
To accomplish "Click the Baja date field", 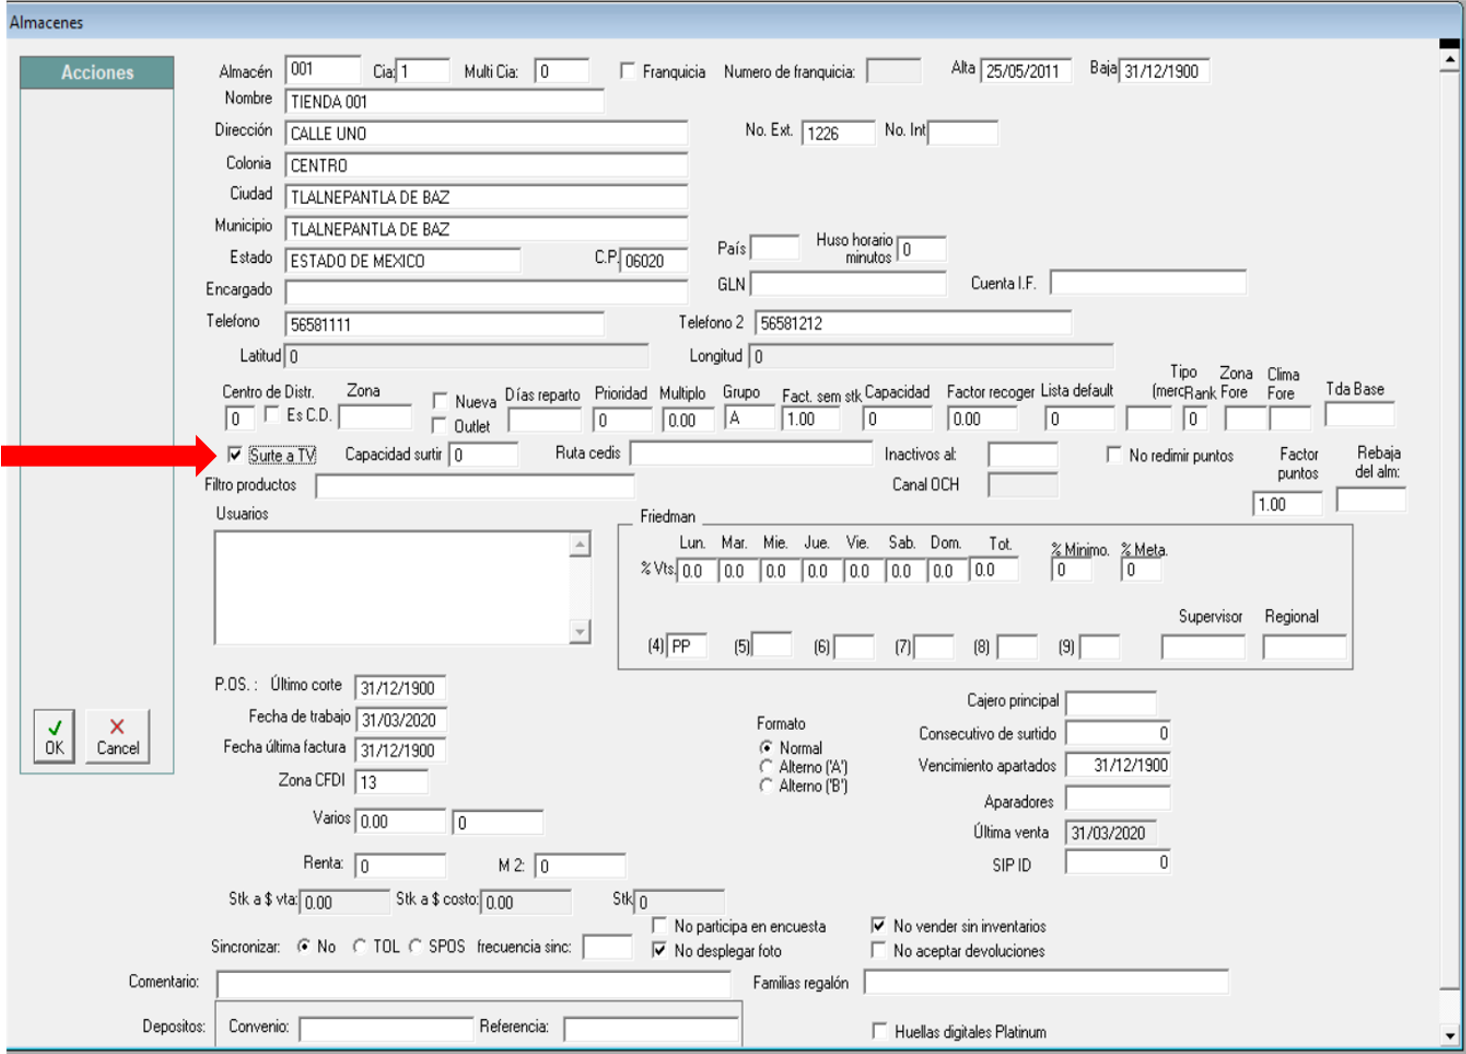I will (x=1164, y=71).
